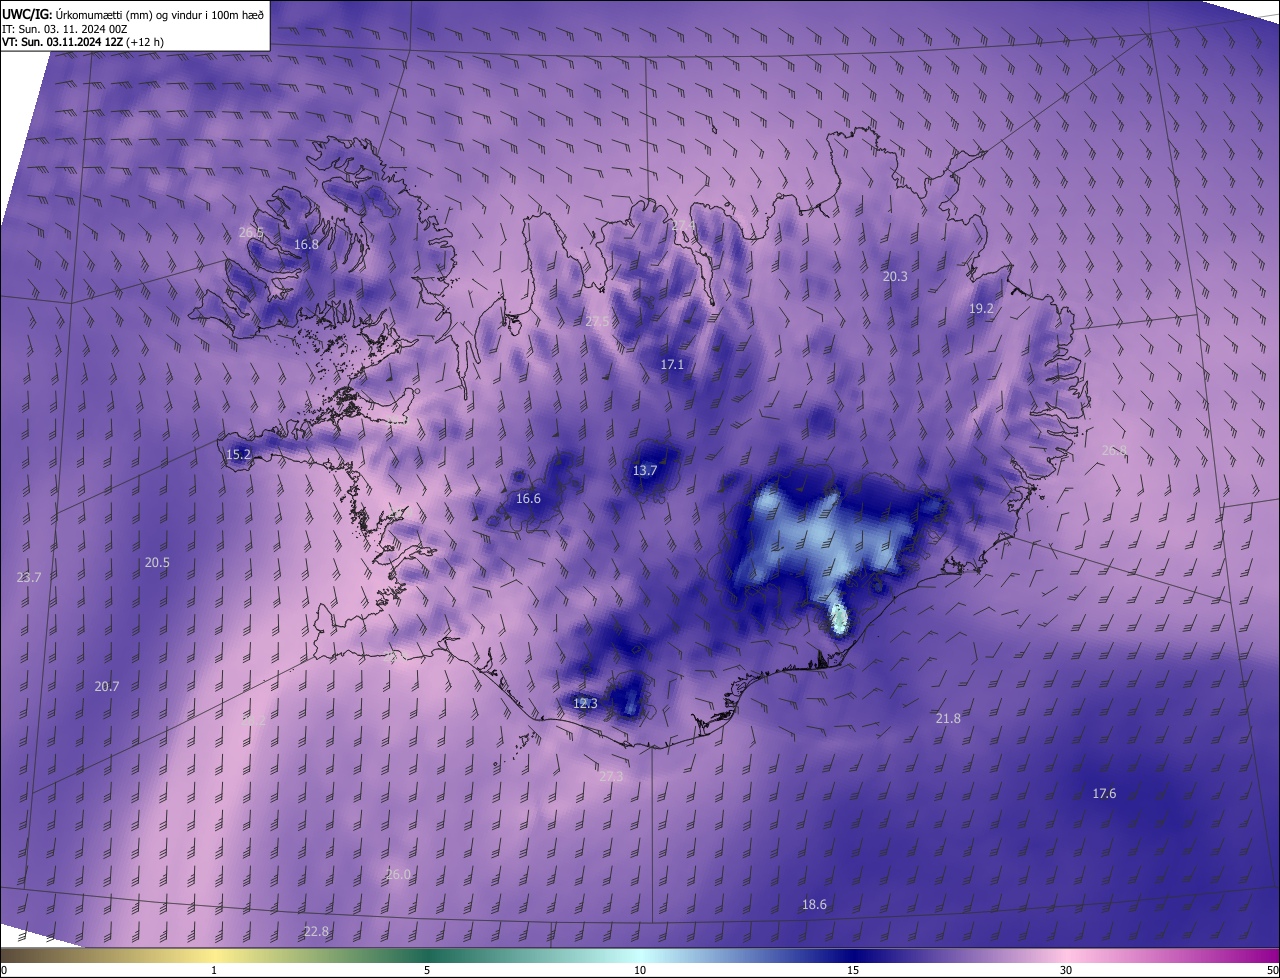Click the color scale label 50
Image resolution: width=1280 pixels, height=978 pixels.
tap(1272, 971)
